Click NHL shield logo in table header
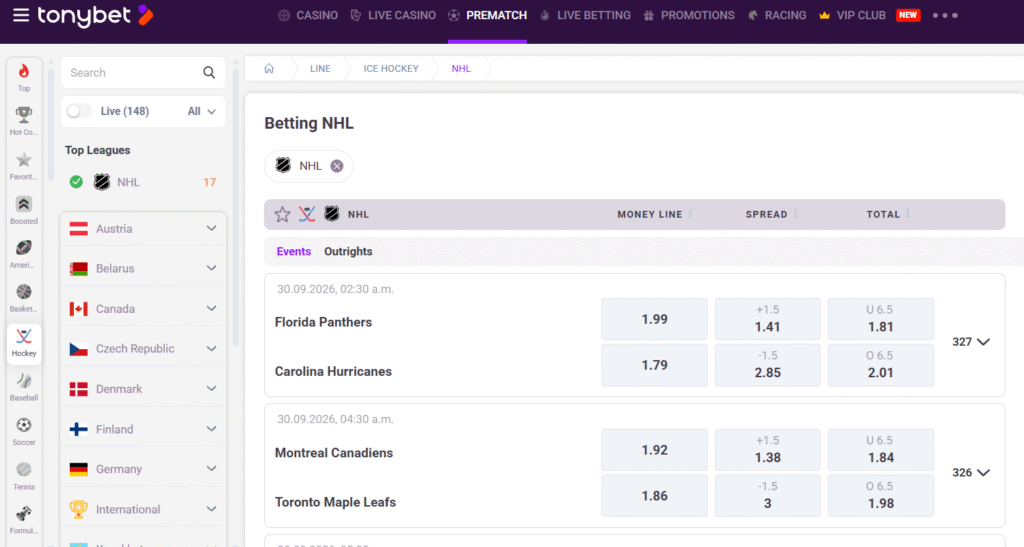Image resolution: width=1024 pixels, height=547 pixels. [x=332, y=213]
